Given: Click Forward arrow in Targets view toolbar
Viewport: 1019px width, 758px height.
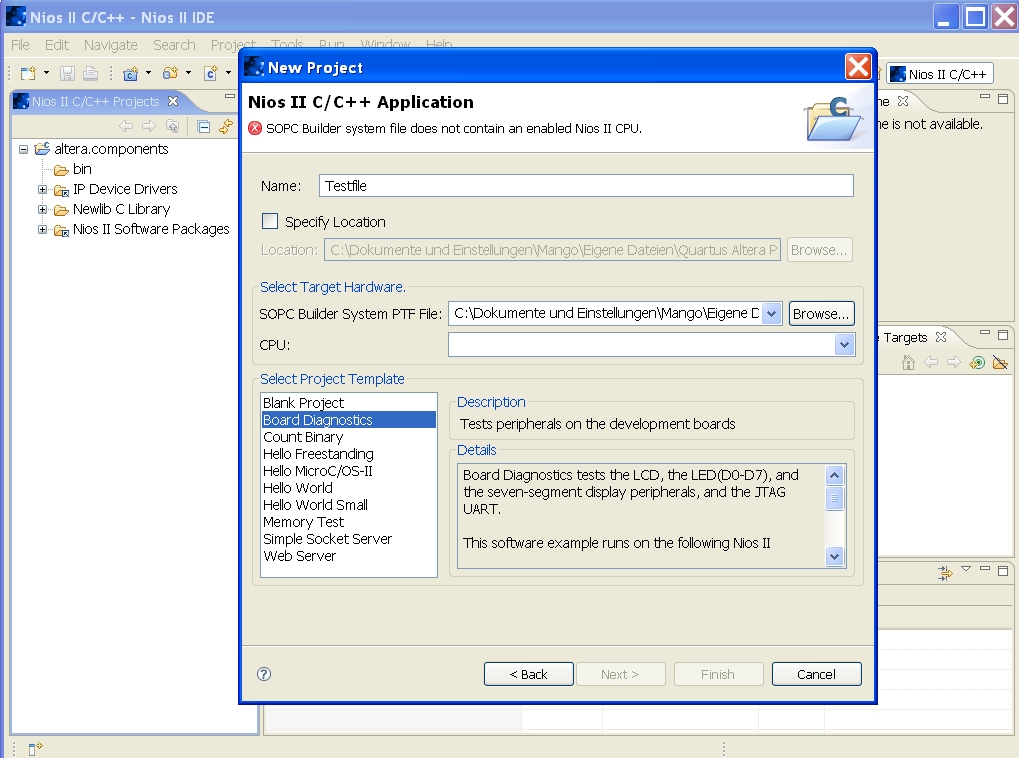Looking at the screenshot, I should (954, 363).
